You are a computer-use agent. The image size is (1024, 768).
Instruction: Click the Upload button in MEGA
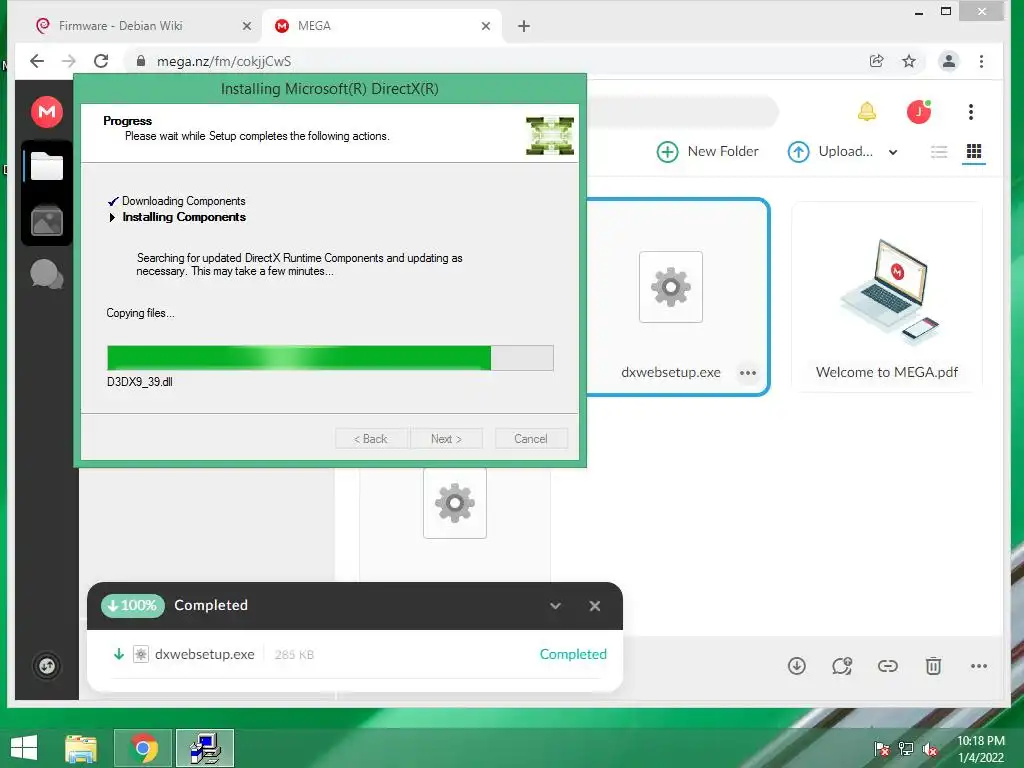pos(830,152)
